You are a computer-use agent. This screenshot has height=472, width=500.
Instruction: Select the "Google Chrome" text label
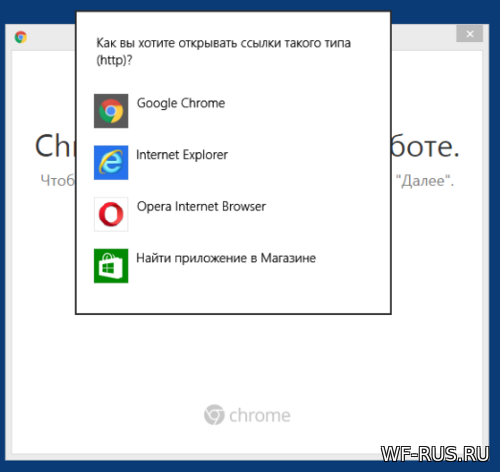tap(181, 103)
